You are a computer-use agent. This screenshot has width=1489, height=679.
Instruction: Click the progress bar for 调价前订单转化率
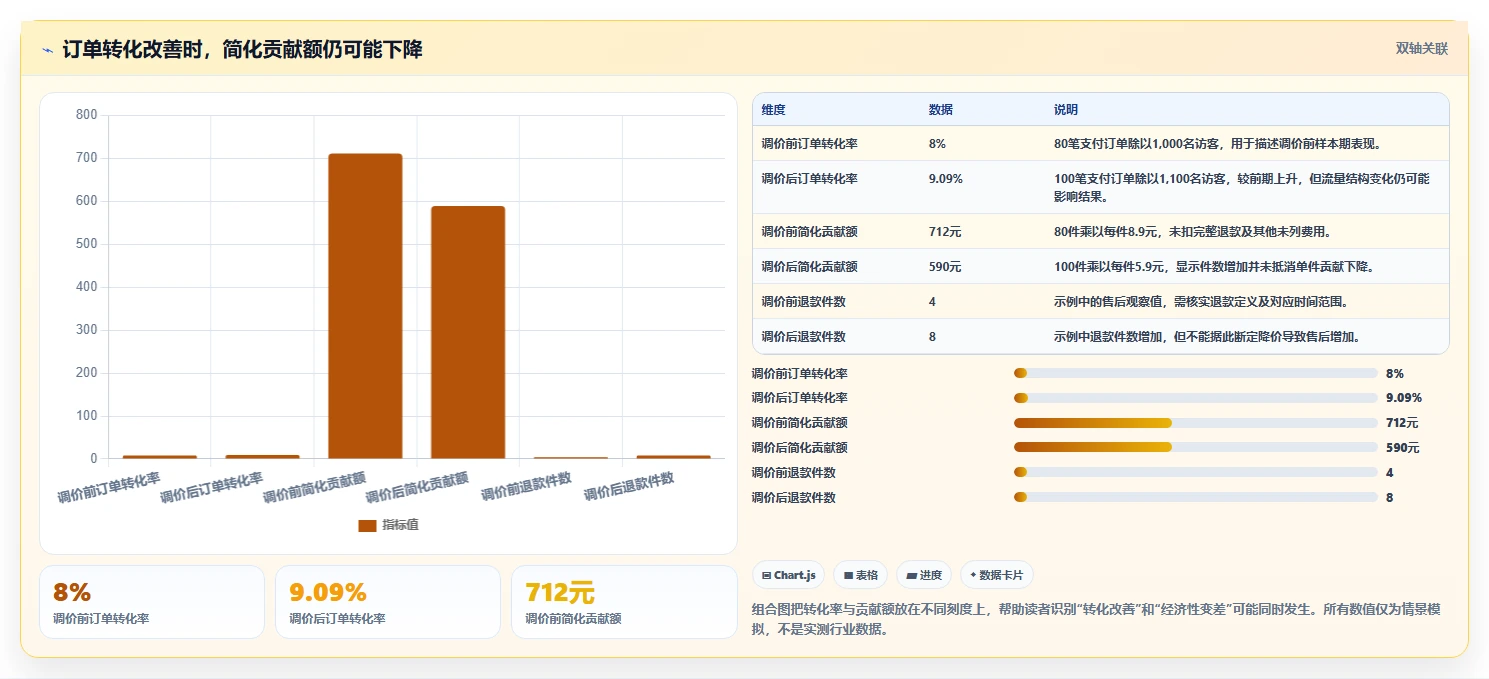coord(1196,373)
